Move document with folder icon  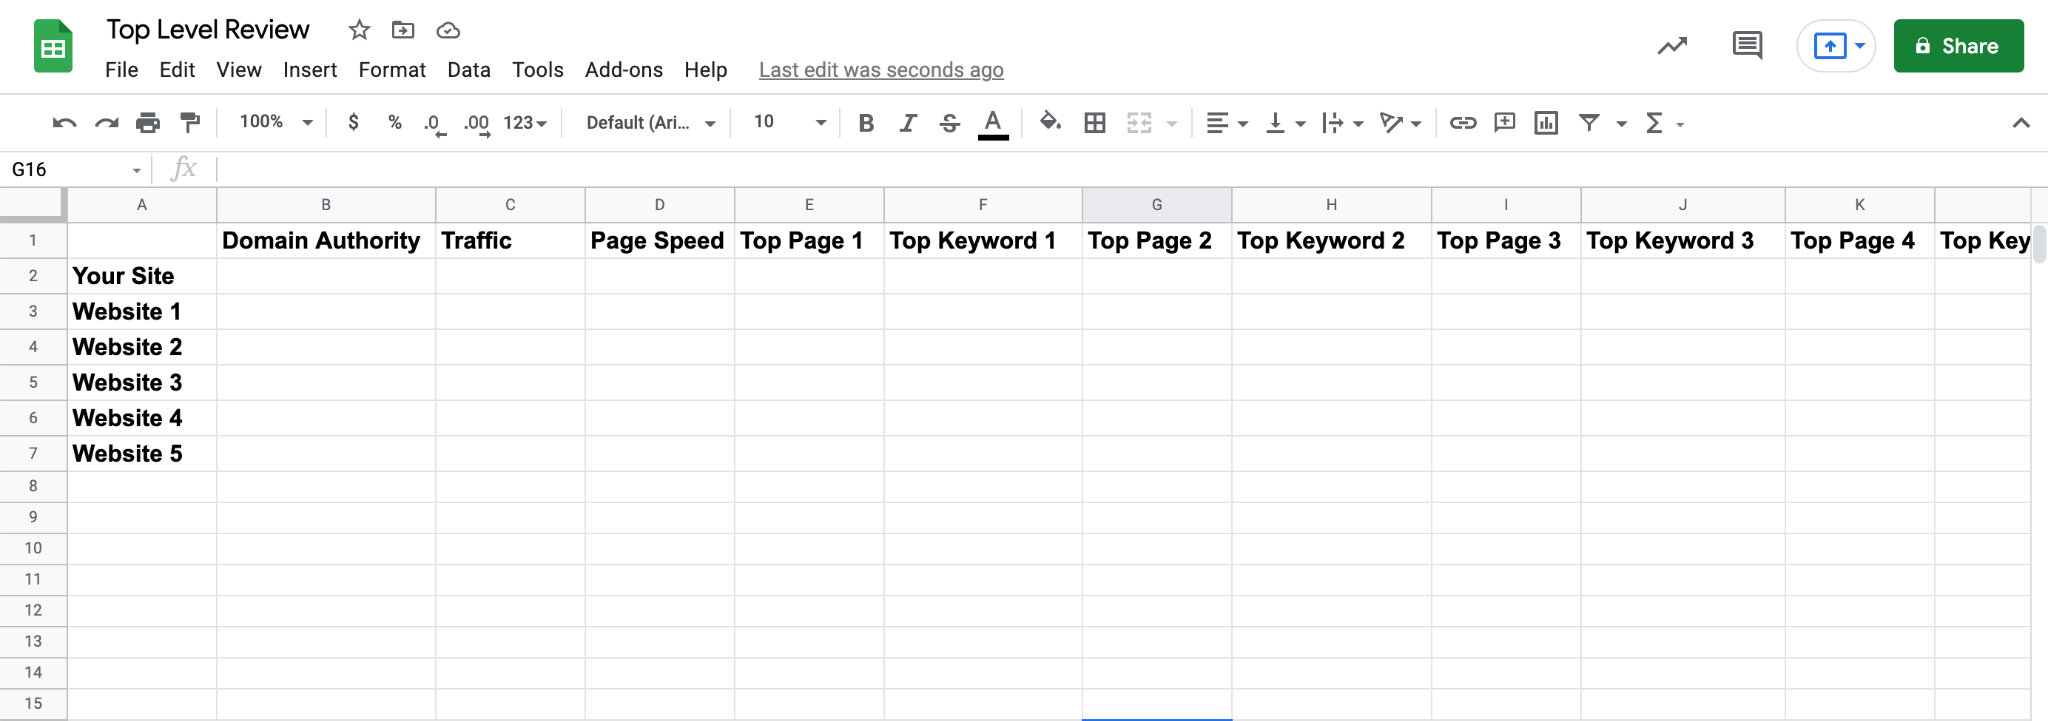tap(403, 30)
